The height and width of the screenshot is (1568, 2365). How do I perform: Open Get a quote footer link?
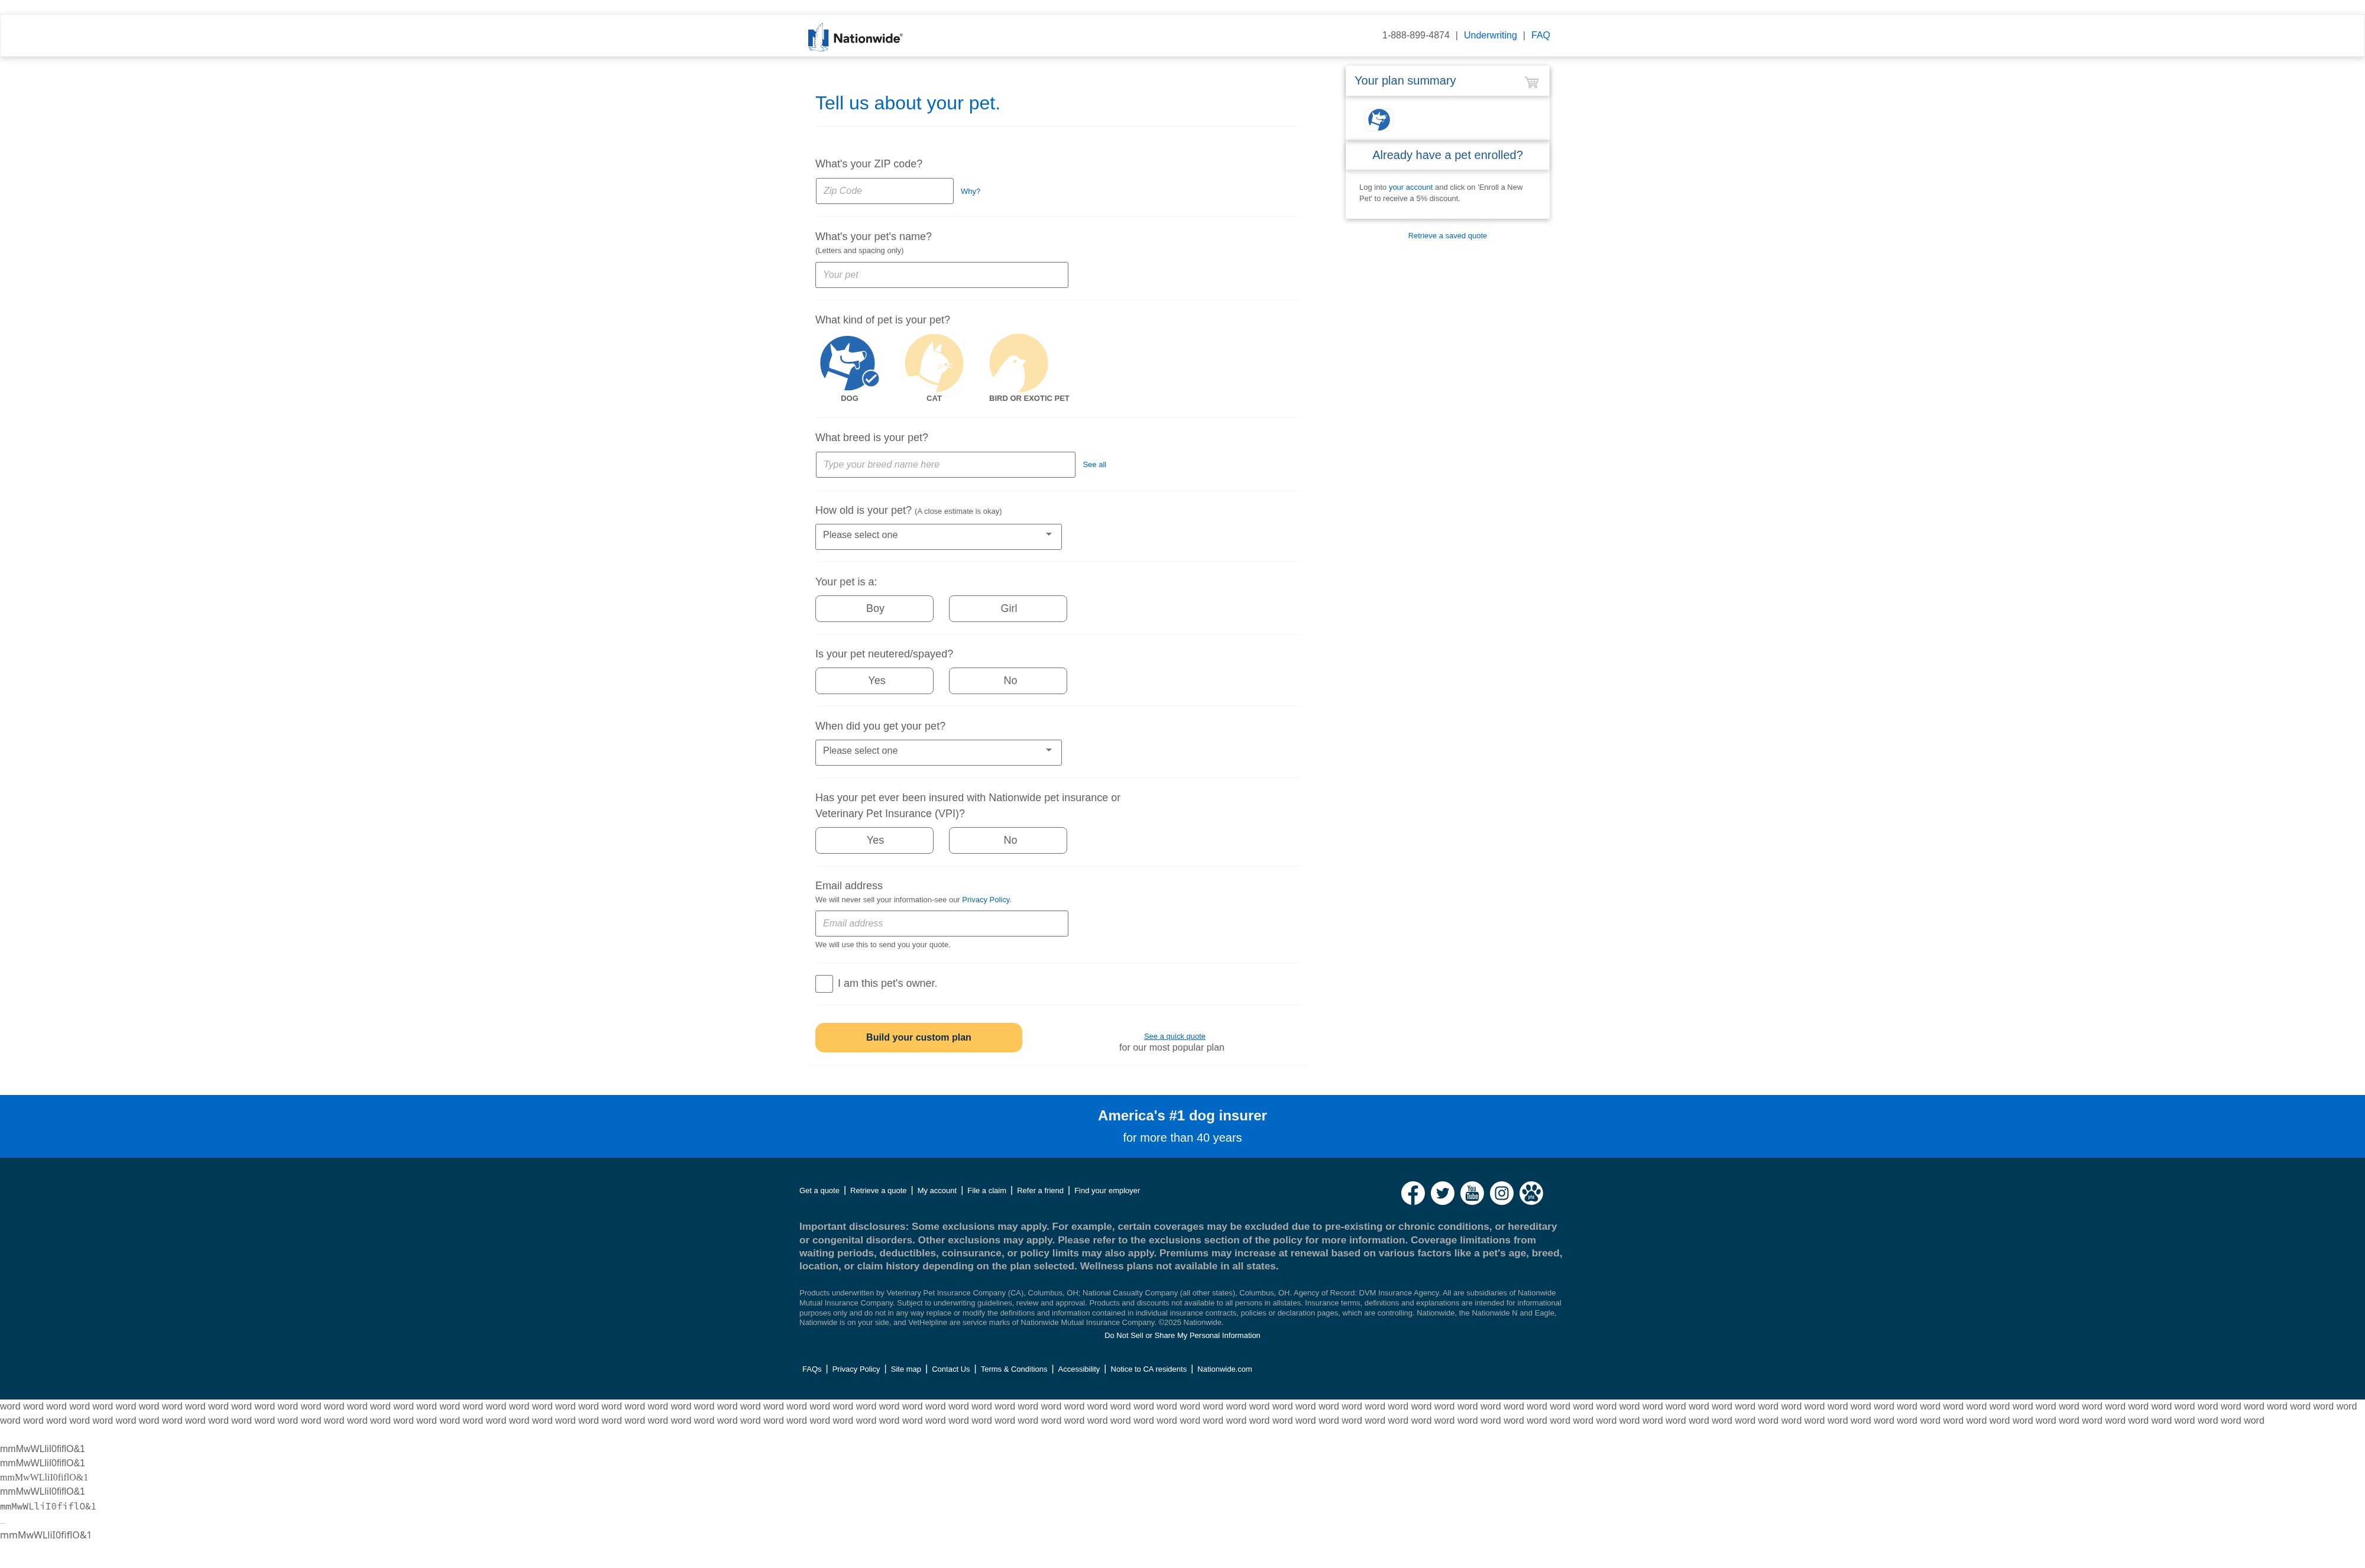point(819,1191)
